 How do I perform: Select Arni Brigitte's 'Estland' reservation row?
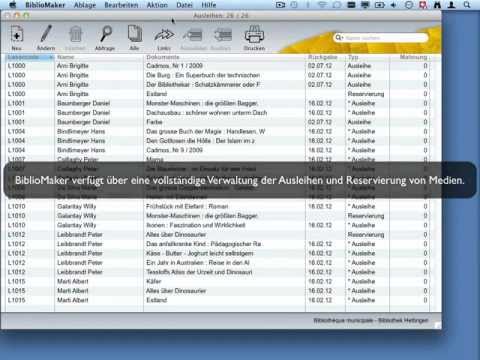click(x=218, y=94)
